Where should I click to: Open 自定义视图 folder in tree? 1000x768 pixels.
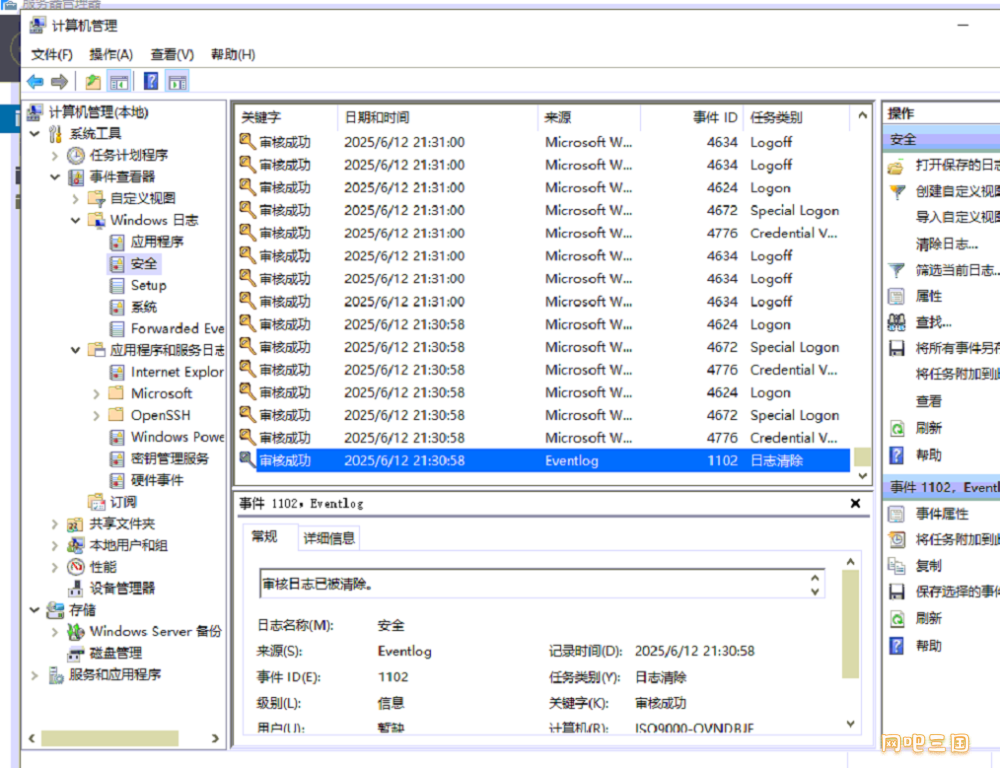(x=143, y=198)
